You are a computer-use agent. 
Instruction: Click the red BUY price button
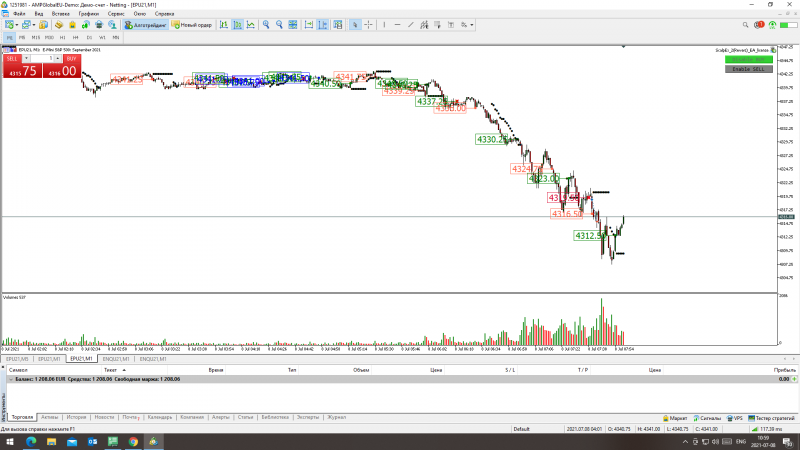(x=62, y=71)
